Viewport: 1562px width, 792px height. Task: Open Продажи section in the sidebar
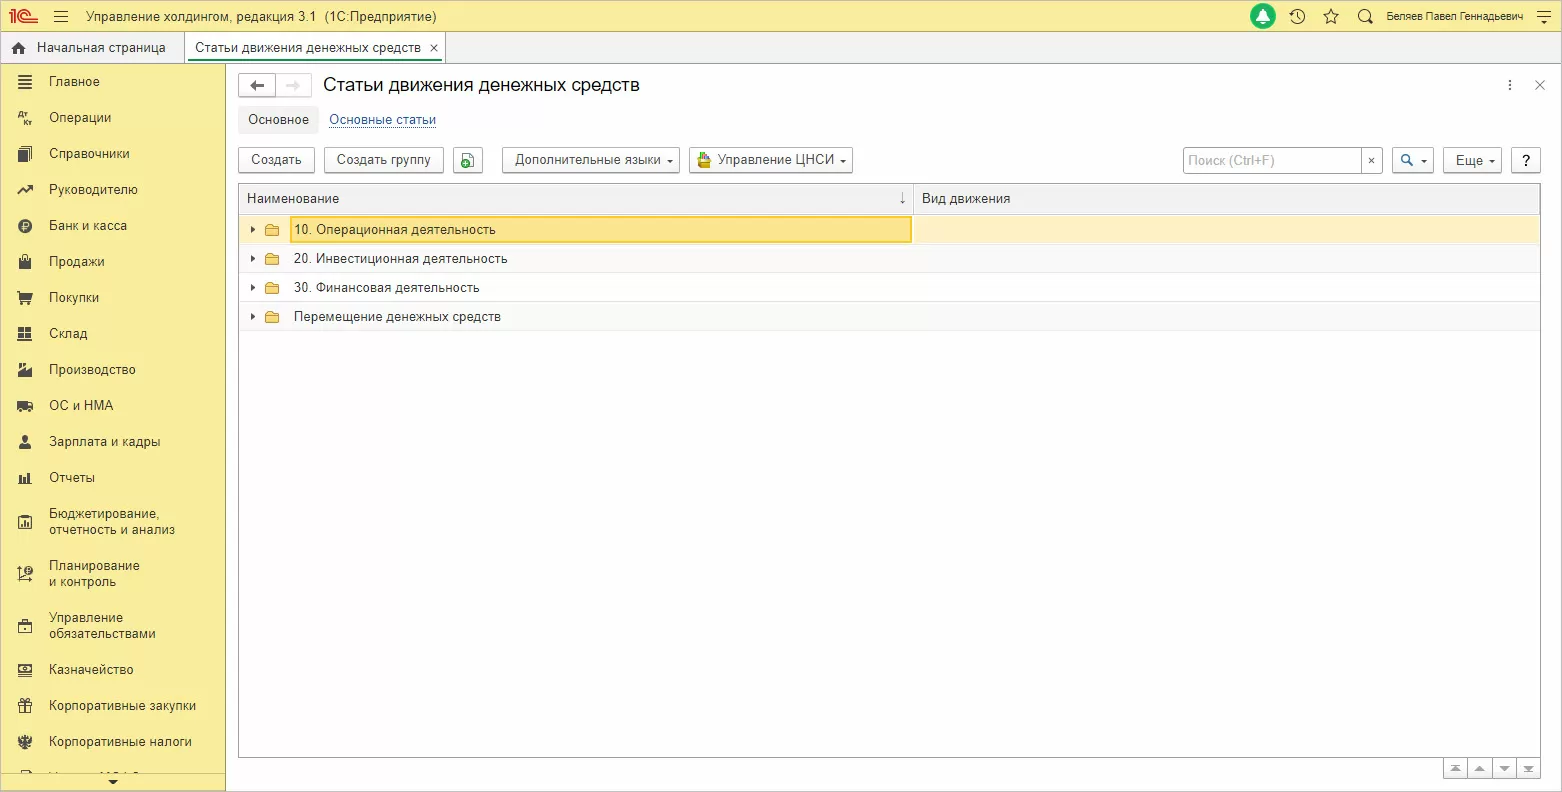[77, 262]
